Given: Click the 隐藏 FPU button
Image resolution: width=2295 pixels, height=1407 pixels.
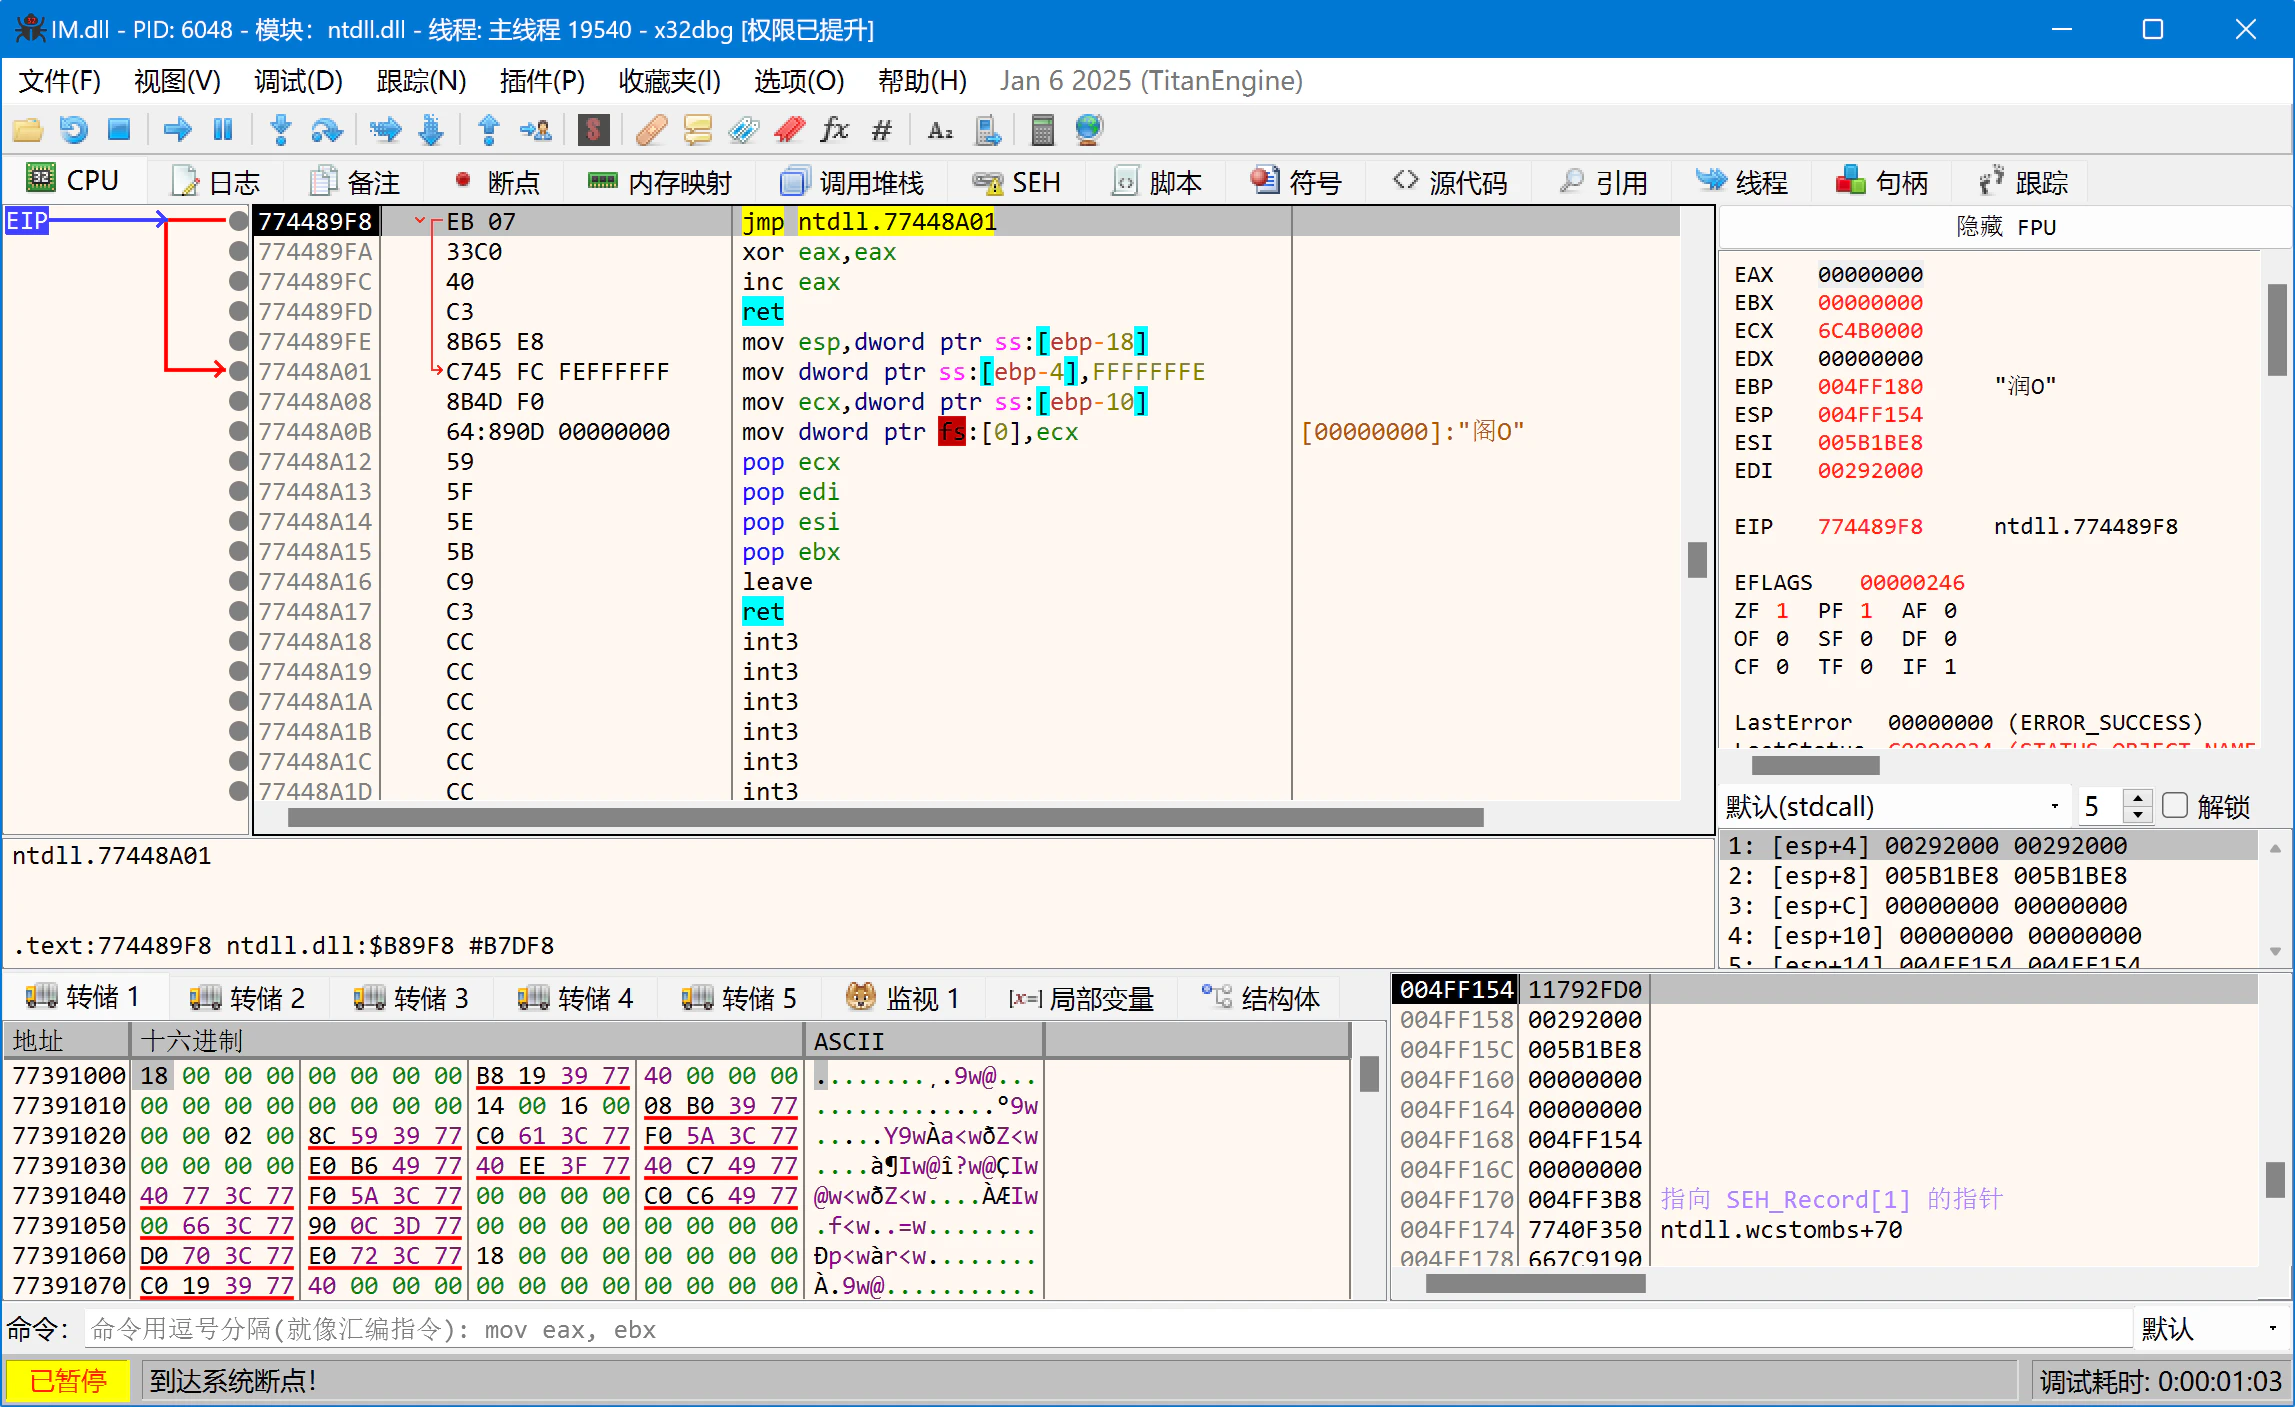Looking at the screenshot, I should 2005,227.
